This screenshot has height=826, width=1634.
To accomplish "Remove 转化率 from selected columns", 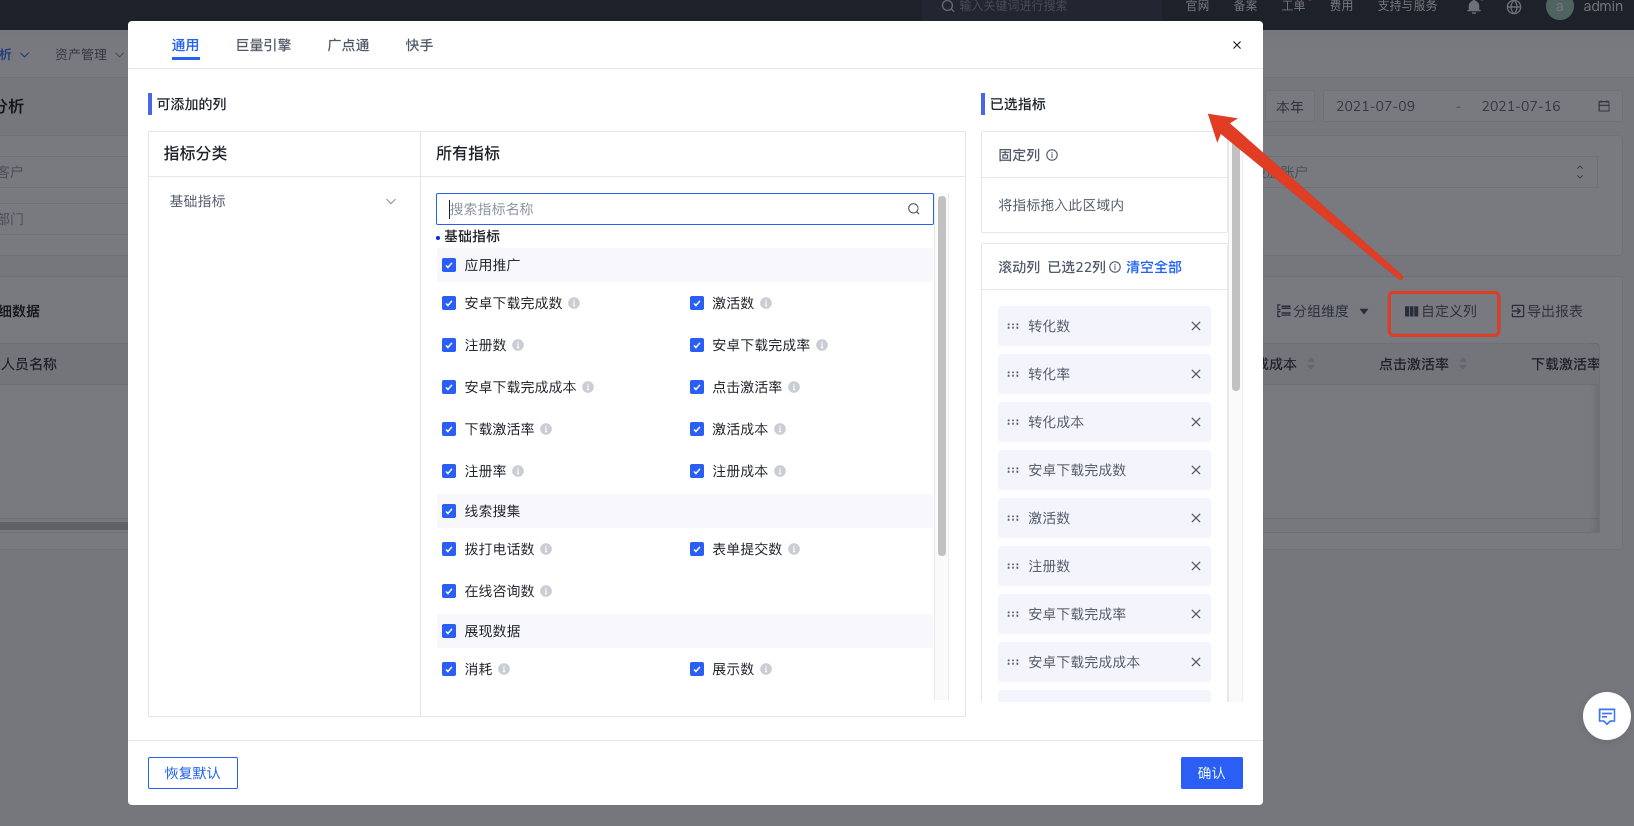I will pyautogui.click(x=1195, y=374).
